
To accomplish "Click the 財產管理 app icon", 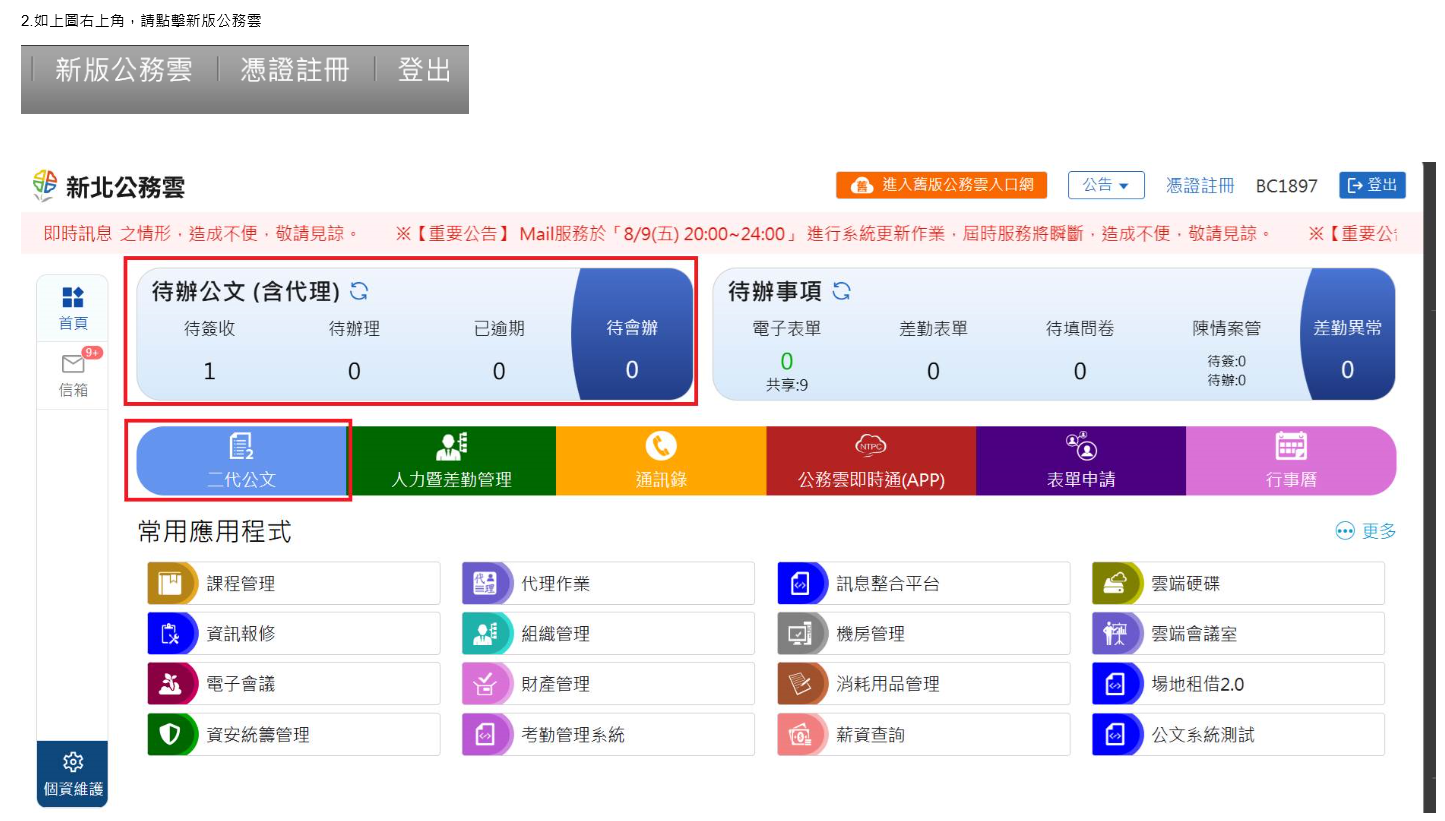I will point(485,684).
